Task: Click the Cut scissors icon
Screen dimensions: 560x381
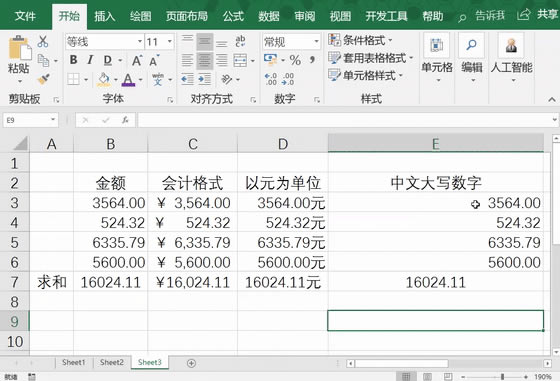Action: pos(43,41)
